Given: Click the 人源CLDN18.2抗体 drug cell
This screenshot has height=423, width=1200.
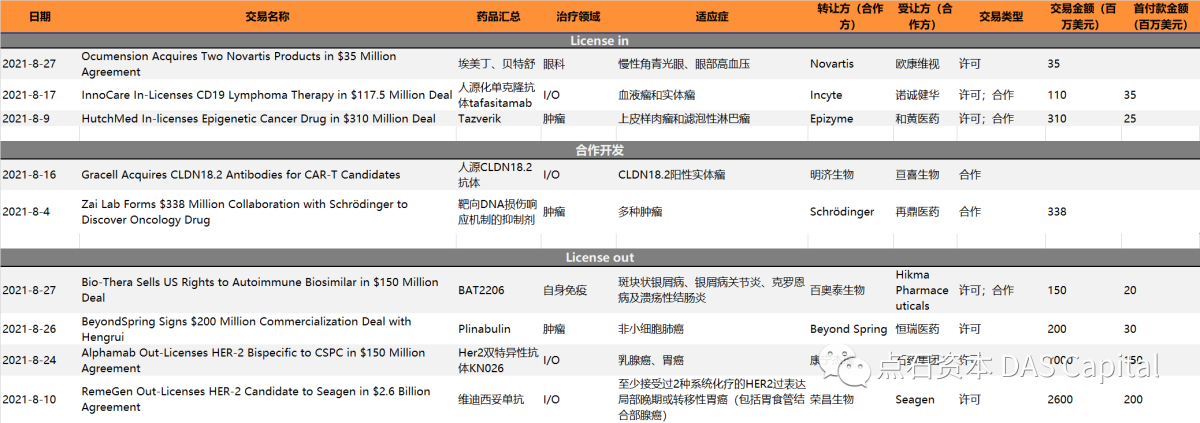Looking at the screenshot, I should pos(495,175).
